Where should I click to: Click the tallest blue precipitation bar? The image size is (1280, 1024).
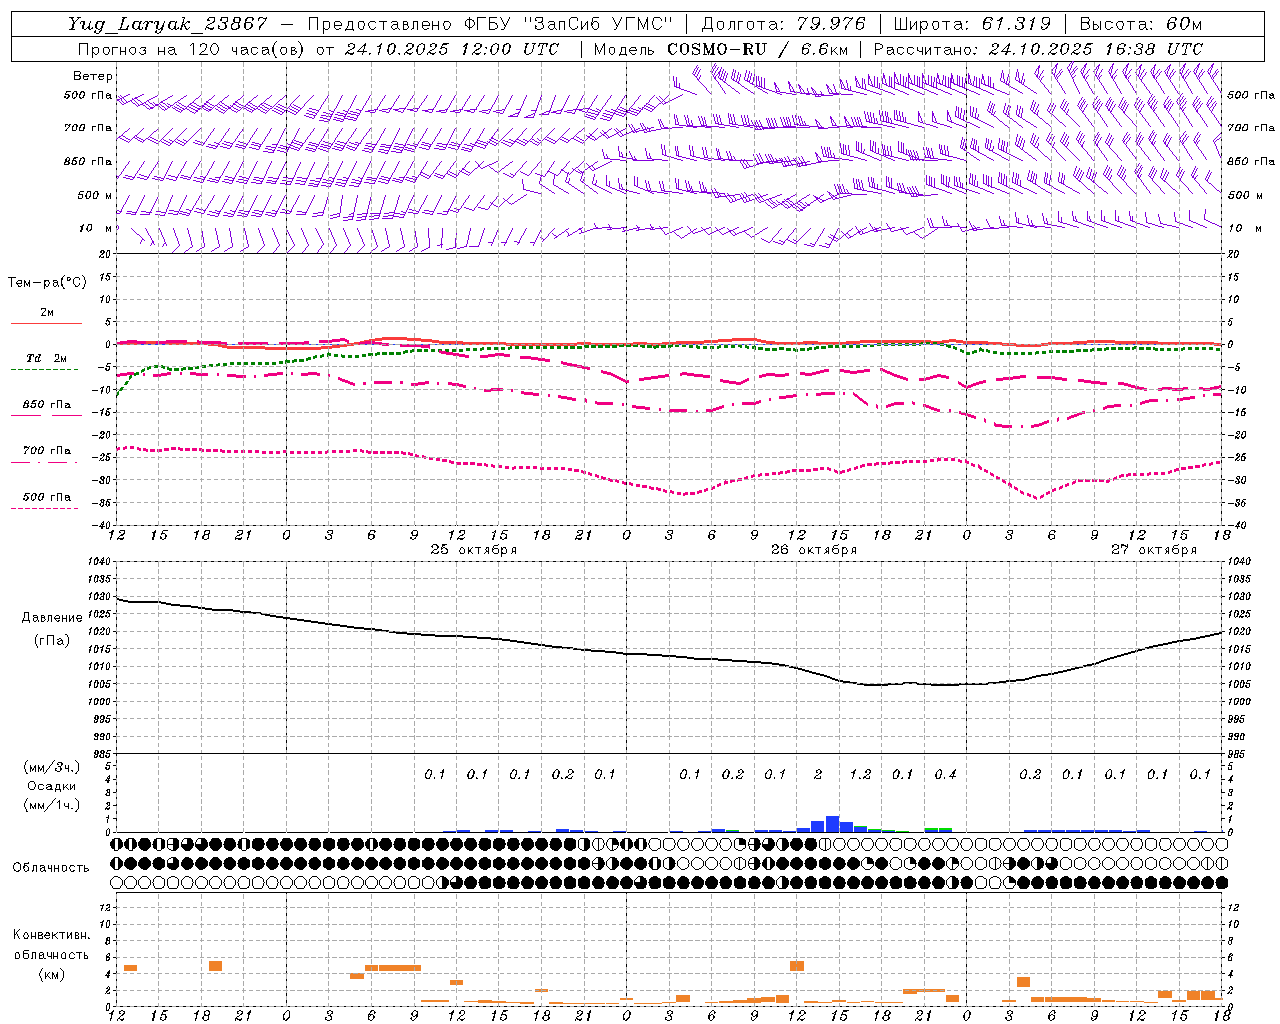[x=832, y=824]
